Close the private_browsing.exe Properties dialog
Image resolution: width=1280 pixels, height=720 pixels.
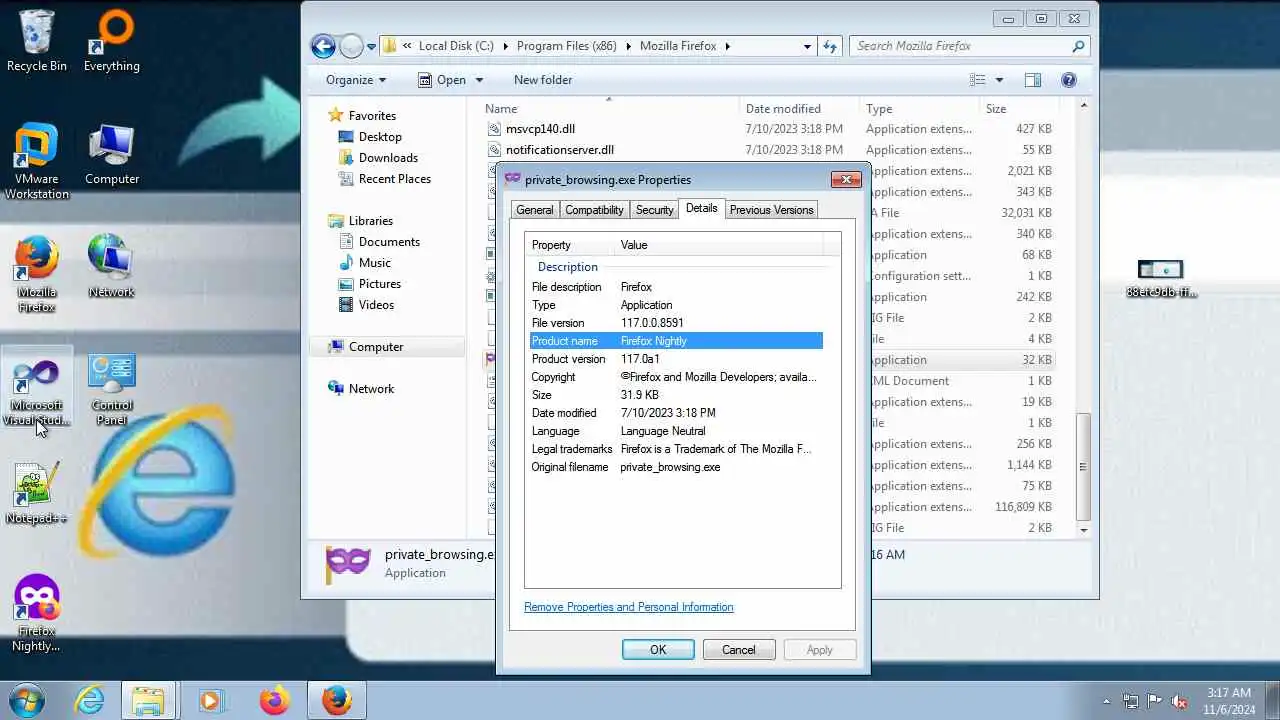pos(846,179)
